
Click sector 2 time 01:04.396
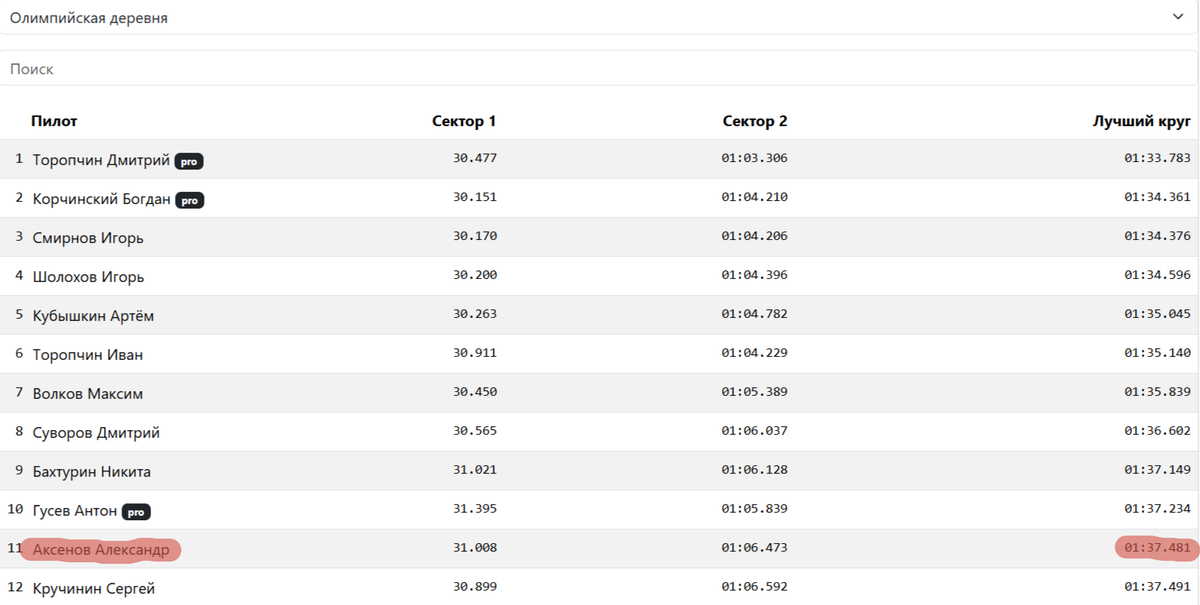coord(754,275)
